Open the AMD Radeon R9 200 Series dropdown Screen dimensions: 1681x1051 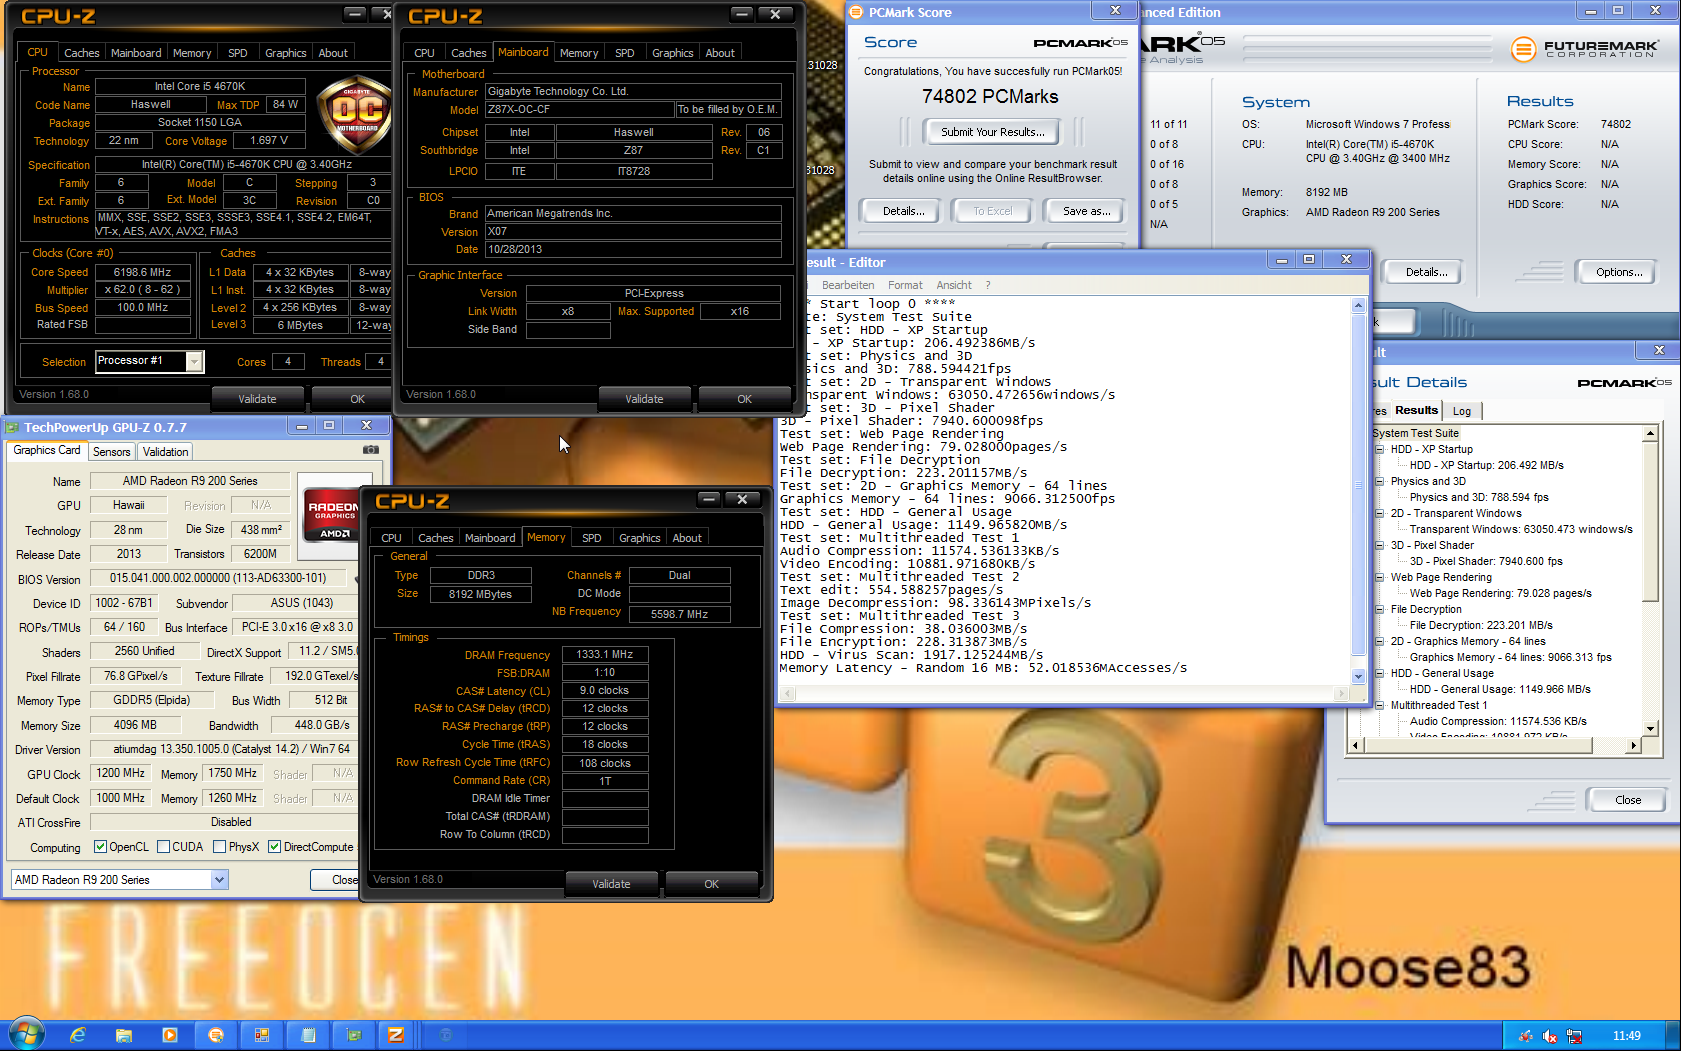(219, 879)
